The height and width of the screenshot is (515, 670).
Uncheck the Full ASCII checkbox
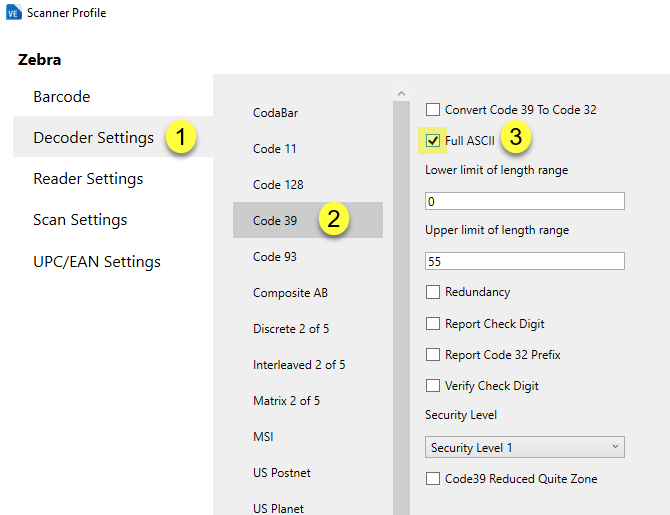[433, 141]
